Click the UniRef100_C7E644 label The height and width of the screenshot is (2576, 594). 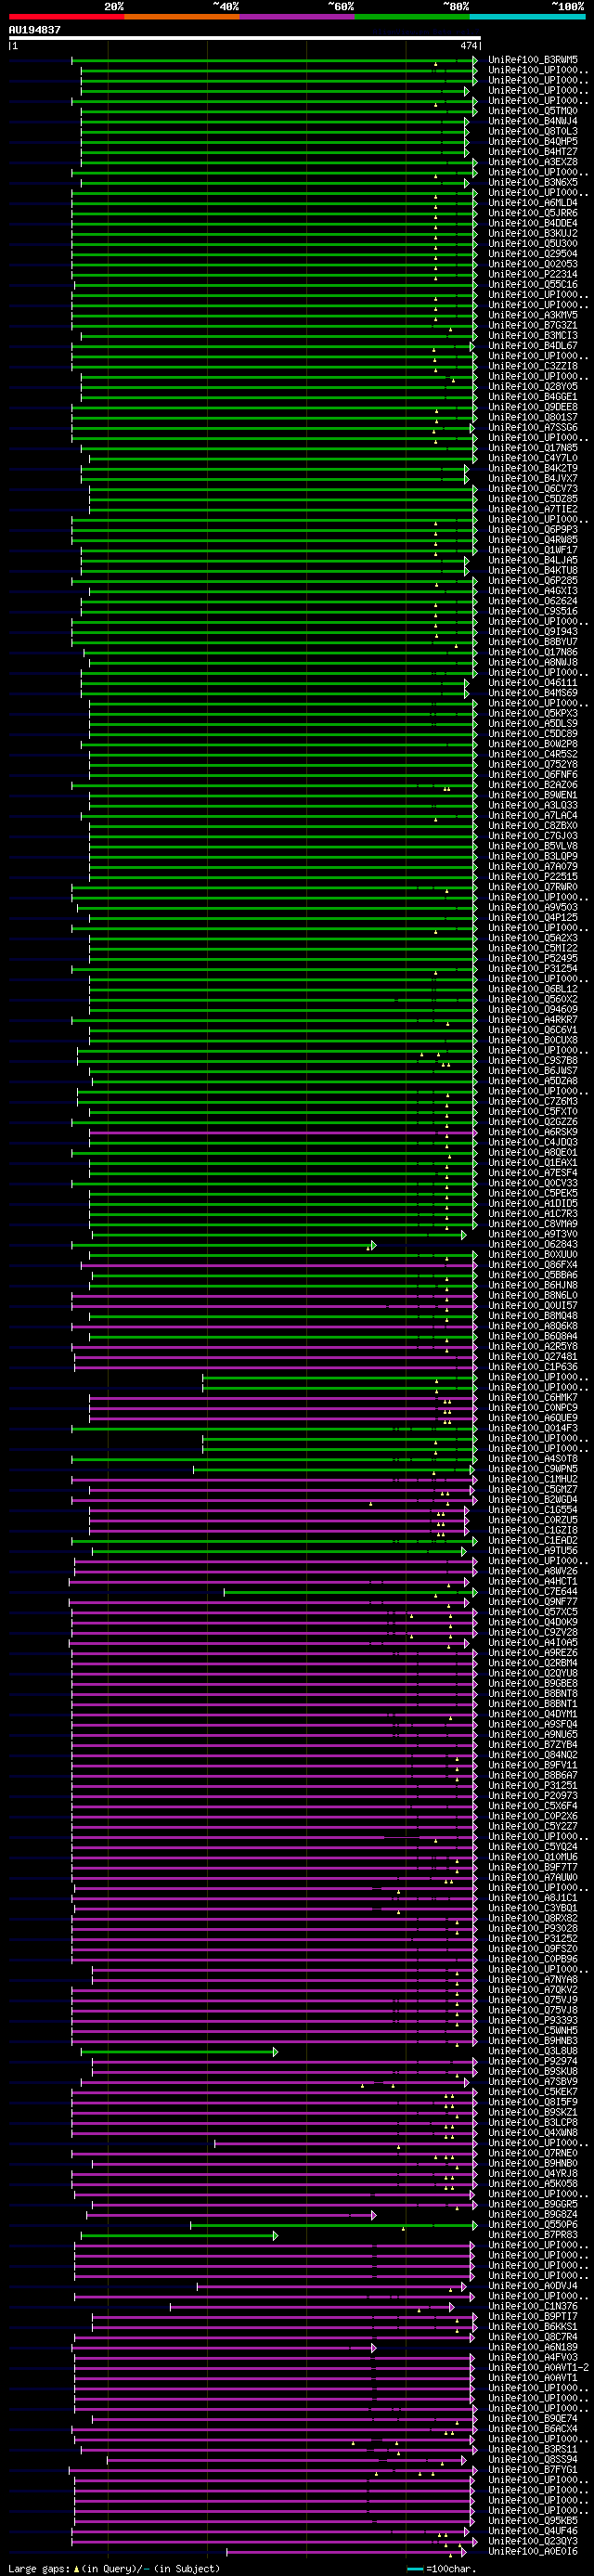[533, 1591]
